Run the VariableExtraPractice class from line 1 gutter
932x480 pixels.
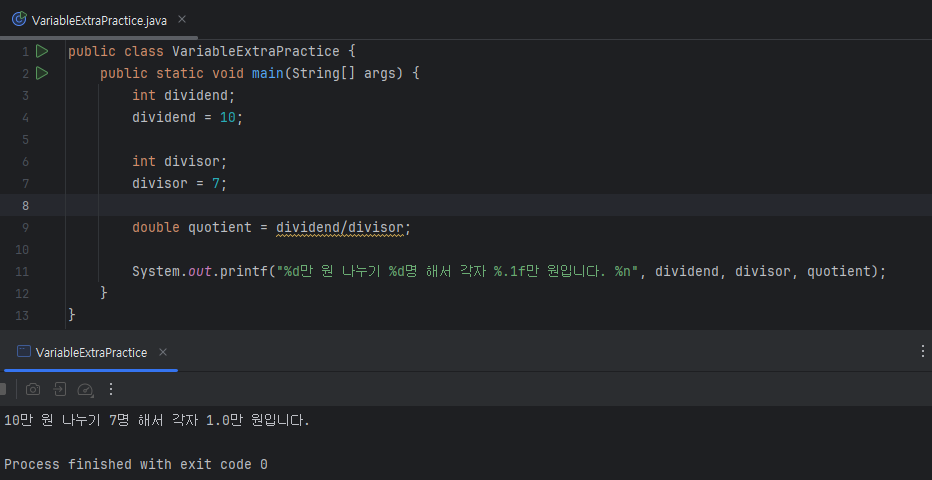click(x=42, y=52)
